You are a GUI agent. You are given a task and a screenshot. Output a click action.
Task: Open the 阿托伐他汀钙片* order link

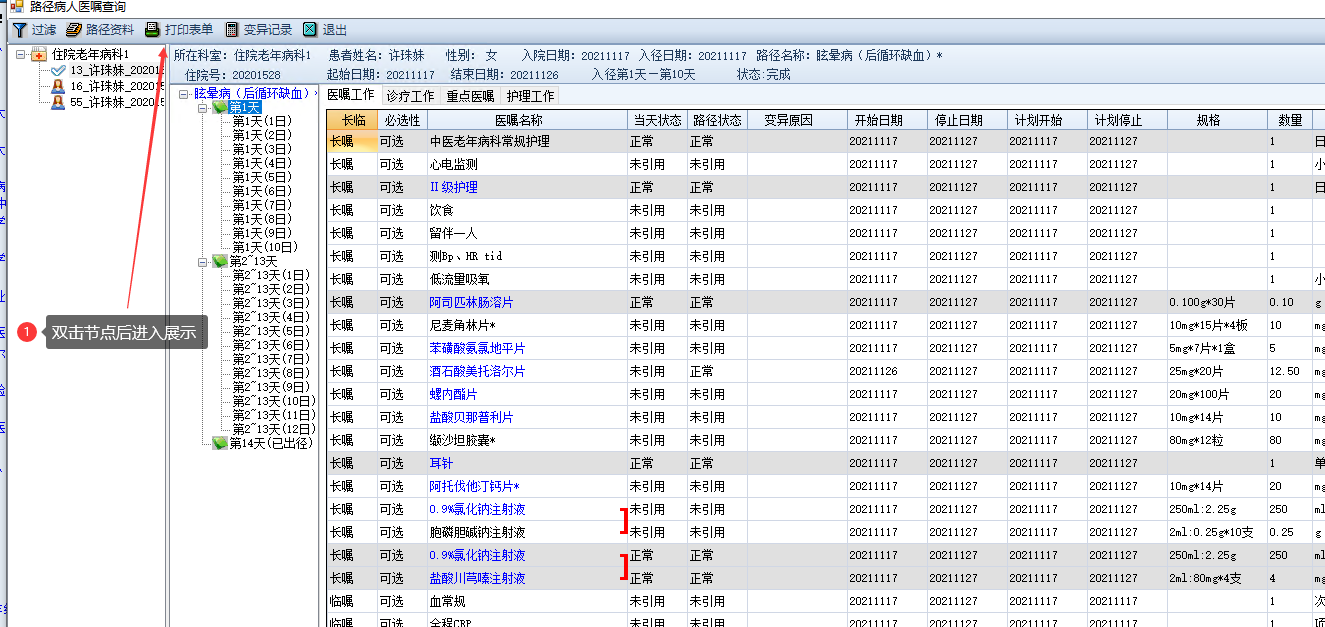tap(475, 486)
